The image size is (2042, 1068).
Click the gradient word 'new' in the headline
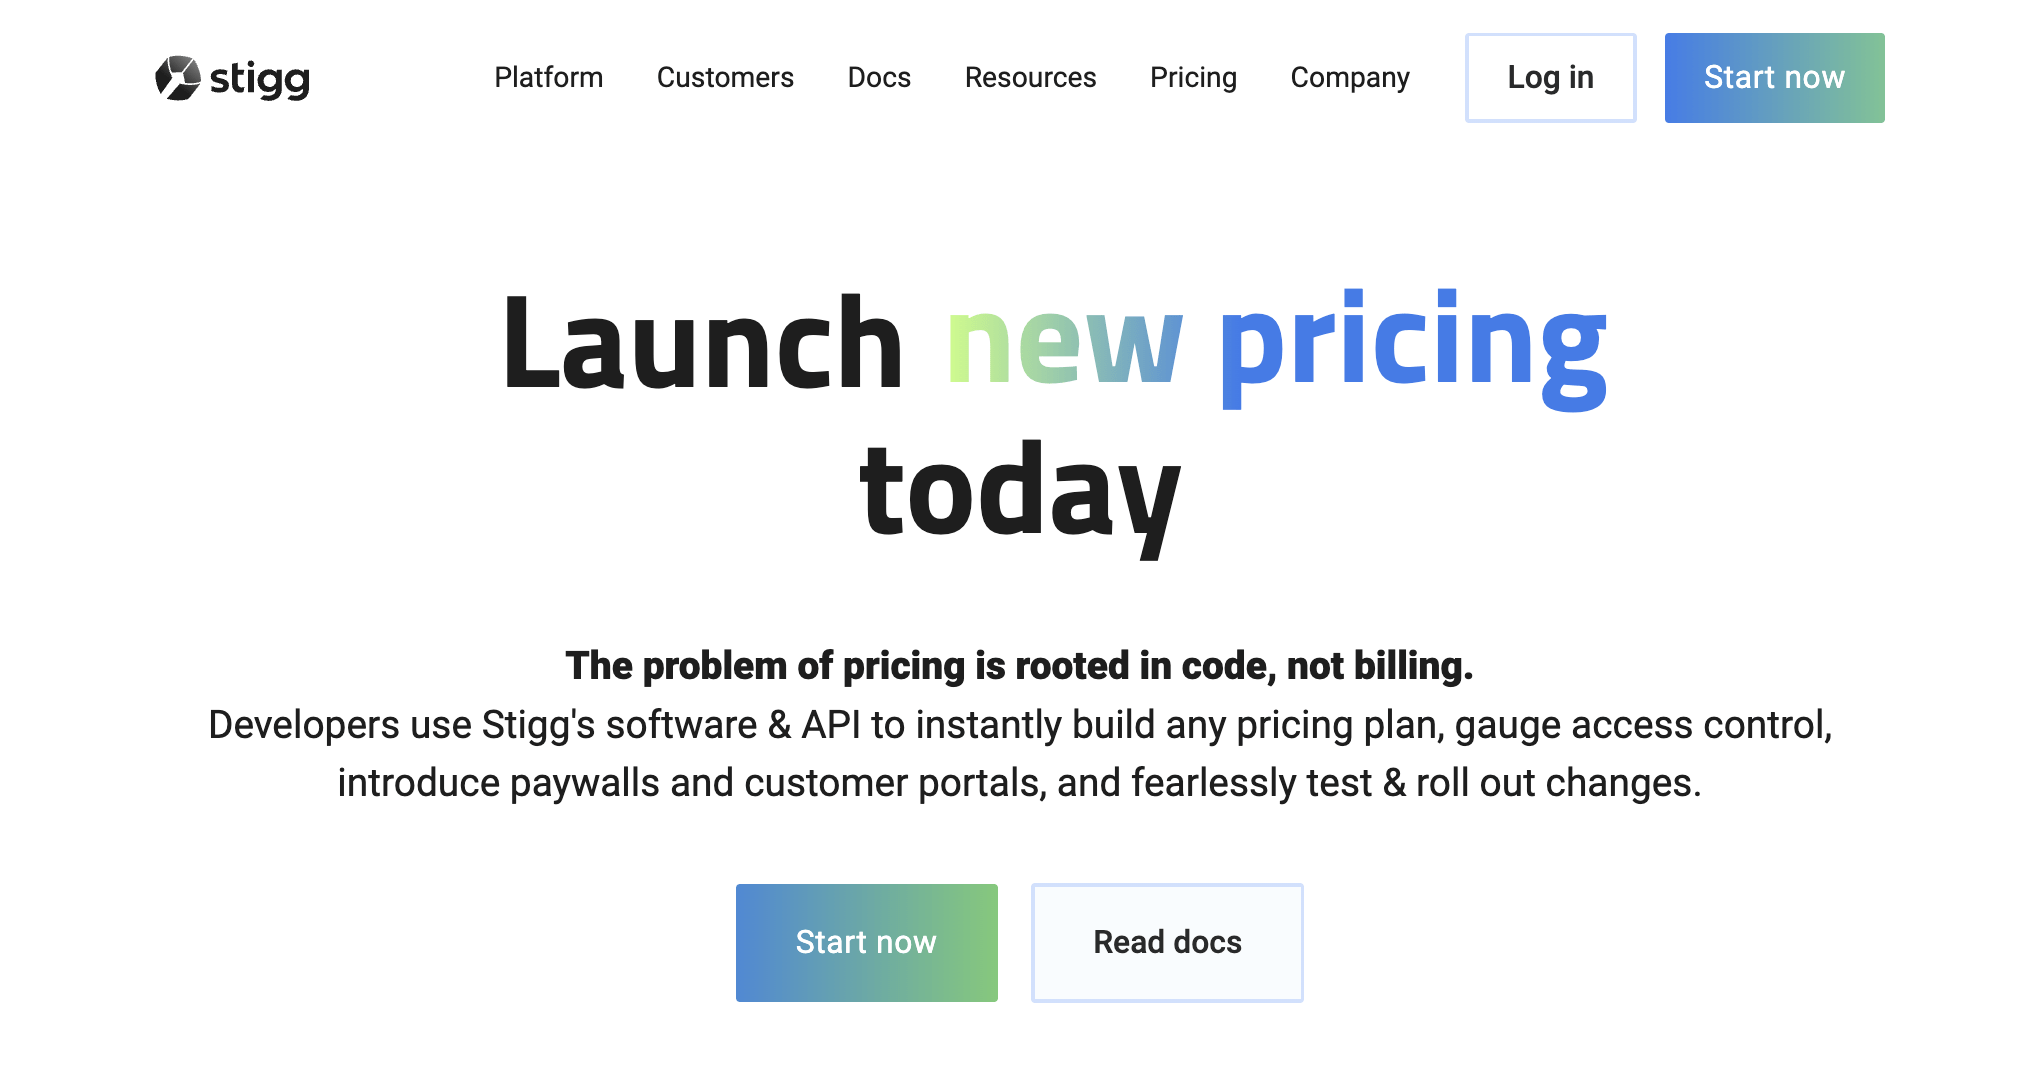(x=1062, y=350)
